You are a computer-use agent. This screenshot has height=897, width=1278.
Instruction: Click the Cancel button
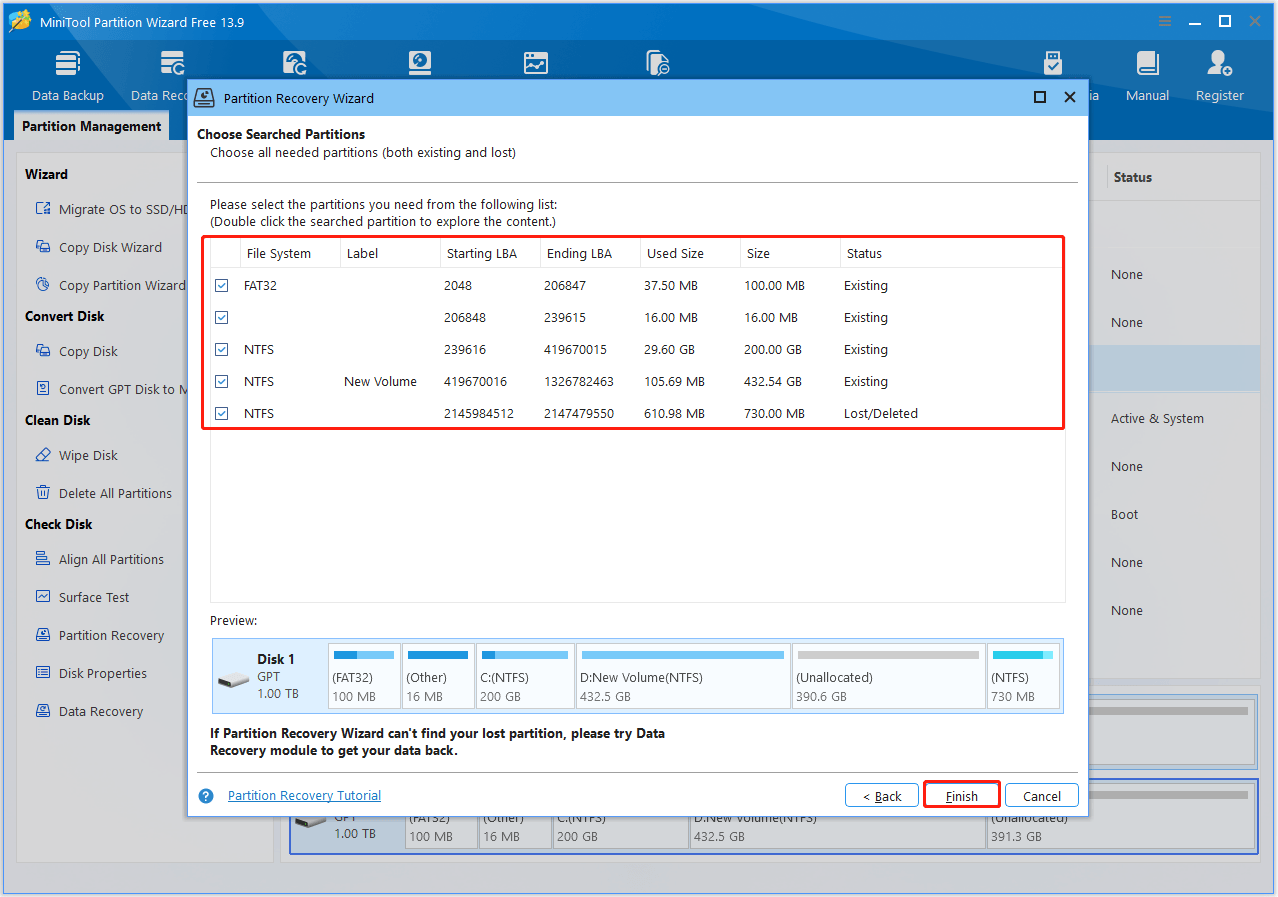1042,796
